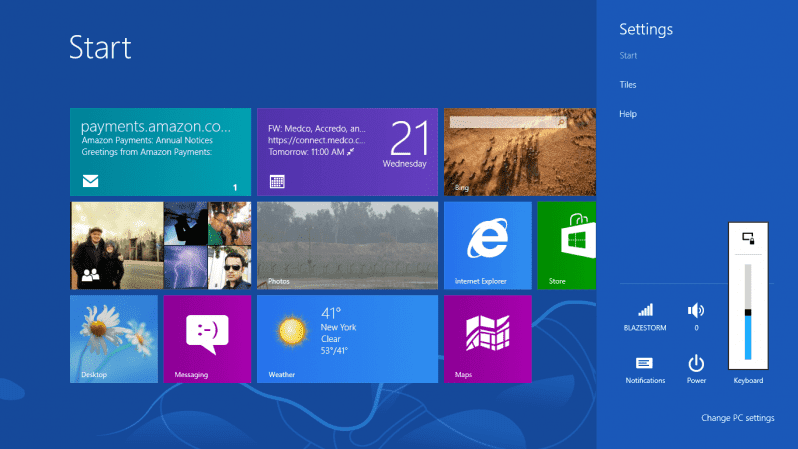The height and width of the screenshot is (449, 798).
Task: Open the Messaging tile
Action: 207,339
